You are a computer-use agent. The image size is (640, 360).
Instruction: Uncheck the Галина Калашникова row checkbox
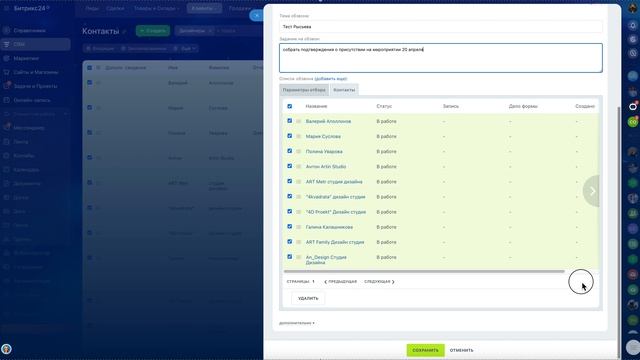289,227
